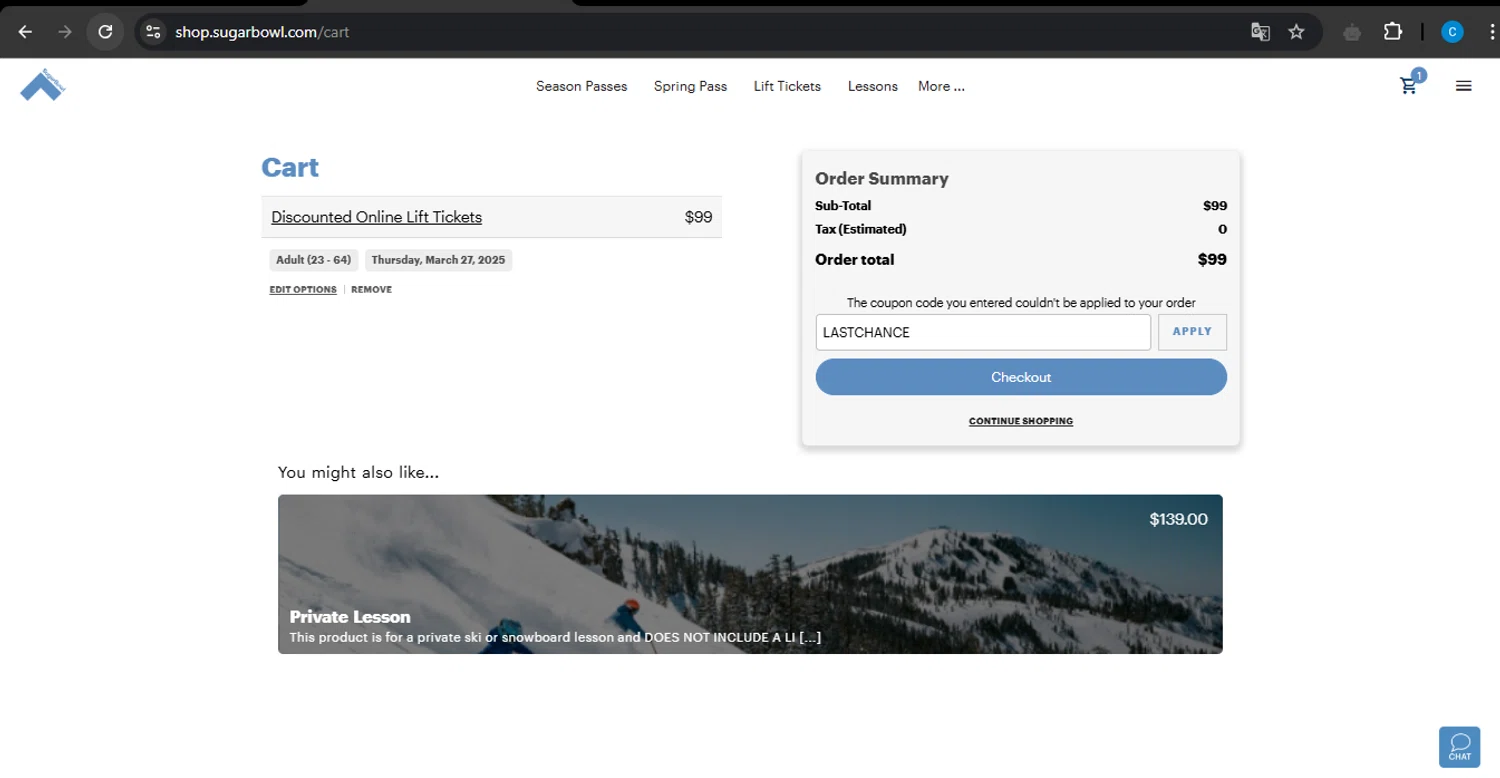
Task: Open Discounted Online Lift Tickets link
Action: [376, 217]
